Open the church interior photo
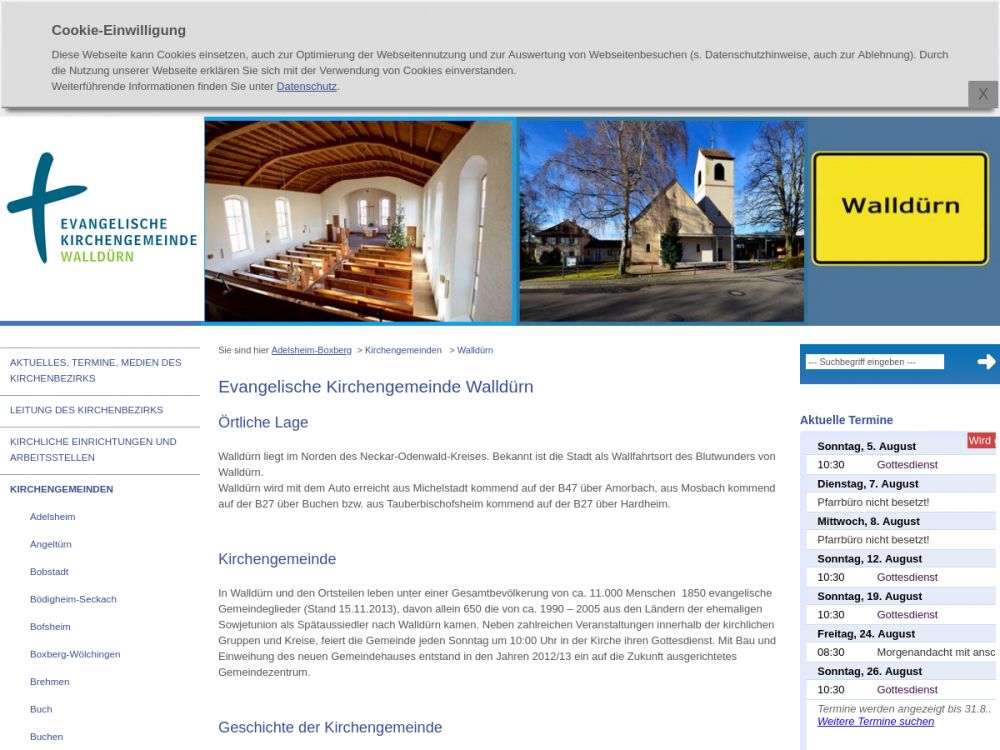This screenshot has height=750, width=1000. (359, 221)
